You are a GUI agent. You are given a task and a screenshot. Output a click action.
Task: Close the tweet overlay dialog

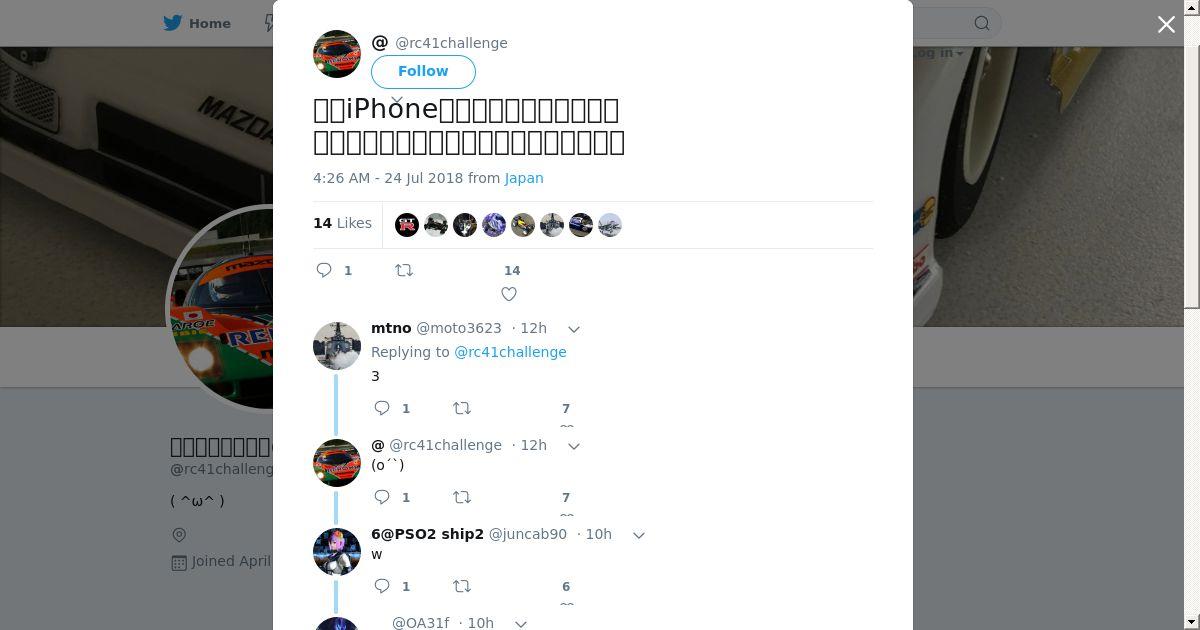(1166, 25)
